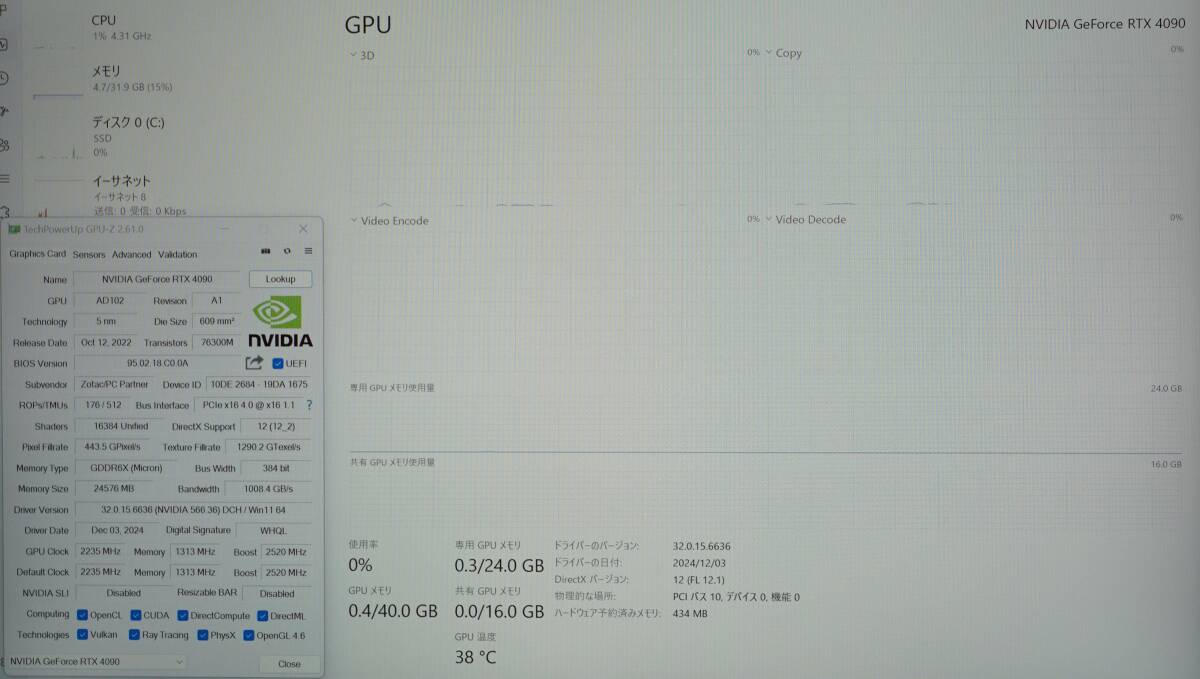1200x679 pixels.
Task: Click the Bandwidth 1008.4 GB/s field
Action: (x=268, y=489)
